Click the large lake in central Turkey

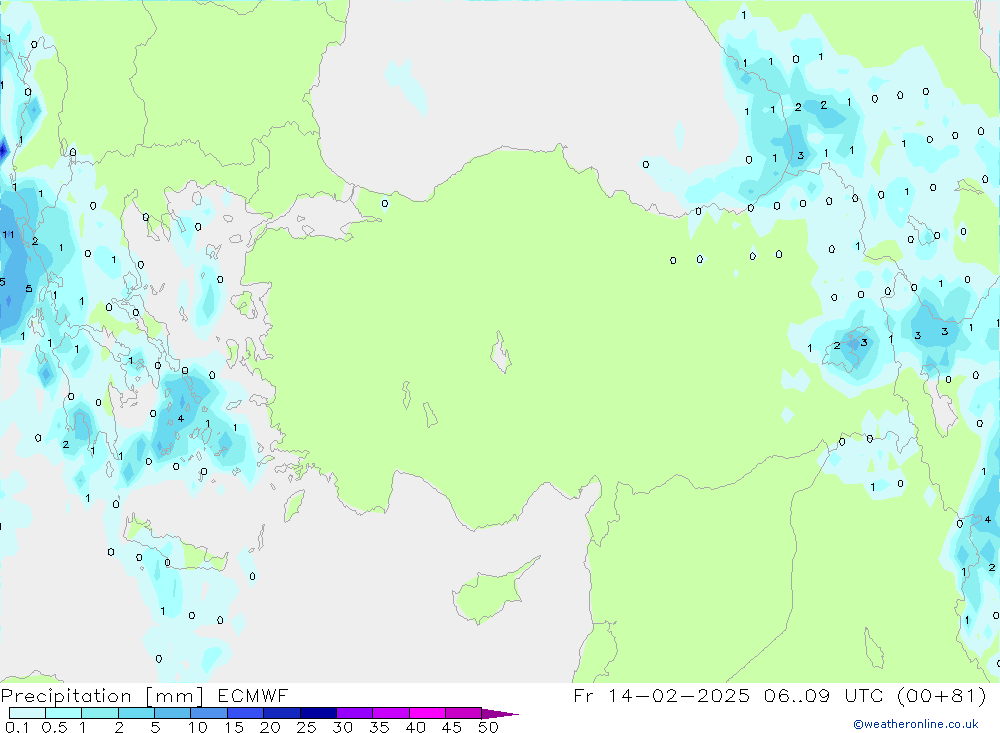[x=499, y=353]
